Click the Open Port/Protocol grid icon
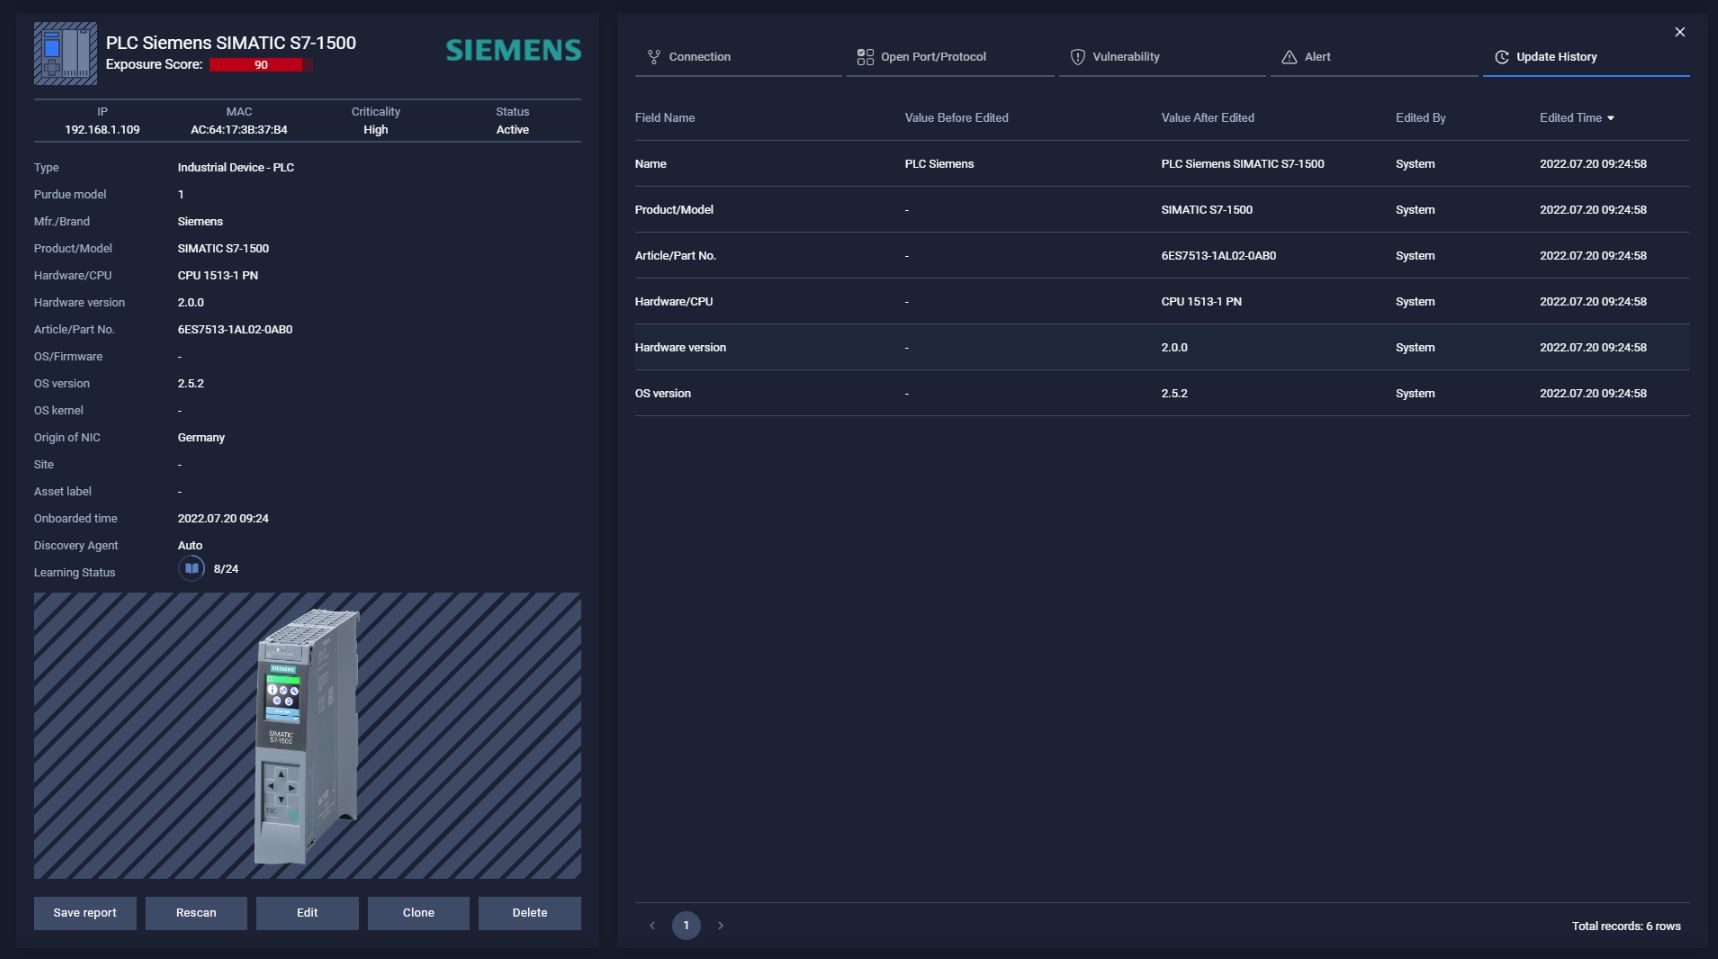This screenshot has height=959, width=1718. 865,57
